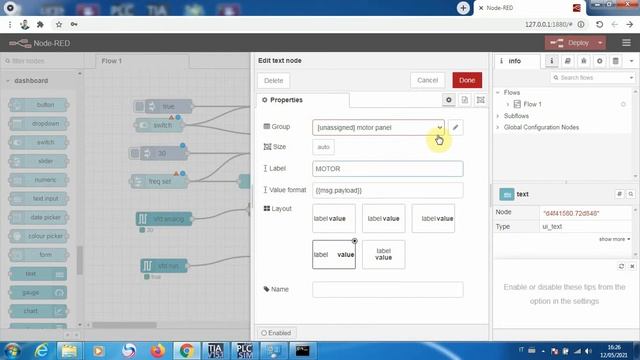Close the tips box with x icon
This screenshot has width=640, height=360.
(632, 266)
